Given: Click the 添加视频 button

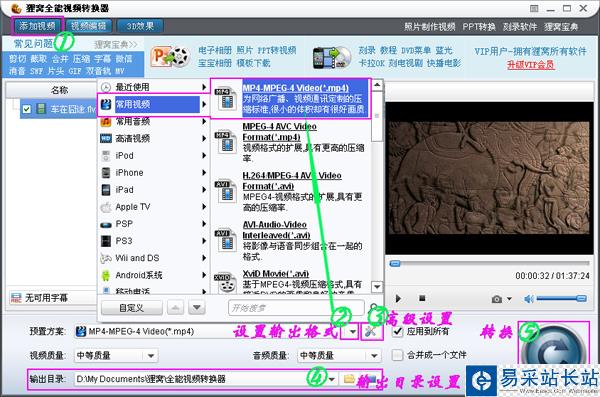Looking at the screenshot, I should [37, 26].
